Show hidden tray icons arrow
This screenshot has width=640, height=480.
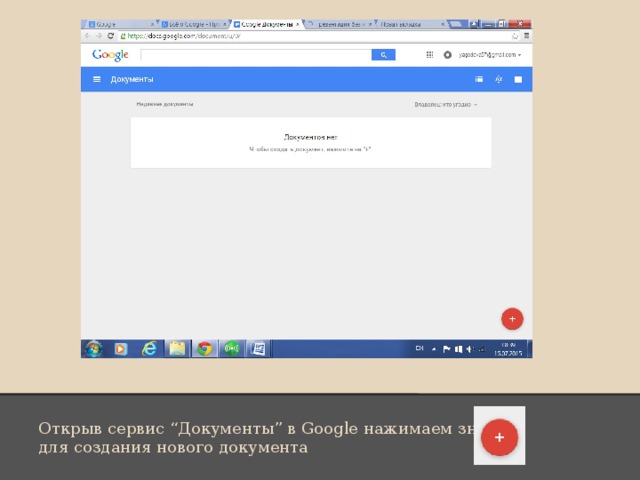[434, 349]
